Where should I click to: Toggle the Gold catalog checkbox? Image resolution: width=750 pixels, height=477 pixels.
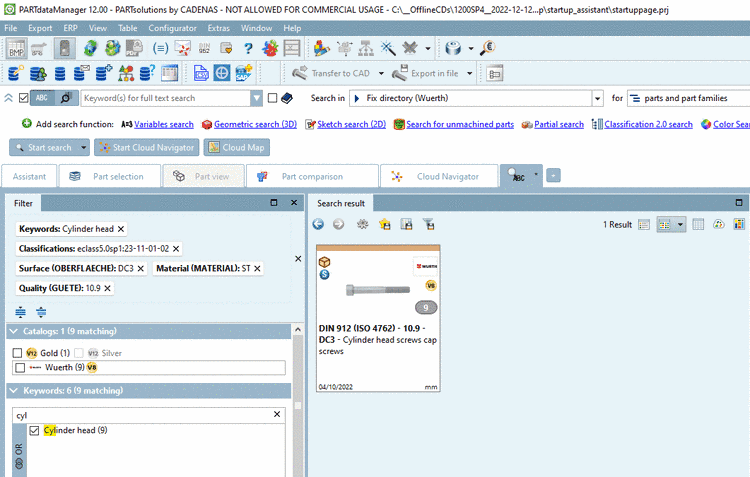point(17,353)
